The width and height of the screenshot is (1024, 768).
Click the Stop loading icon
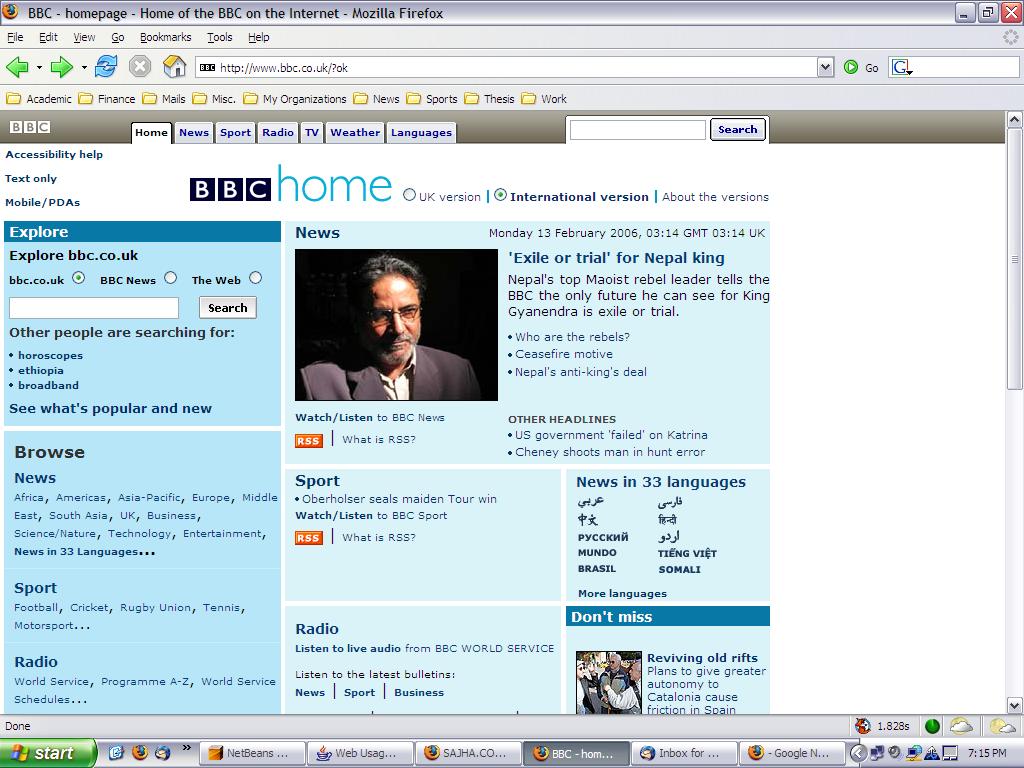(x=140, y=67)
